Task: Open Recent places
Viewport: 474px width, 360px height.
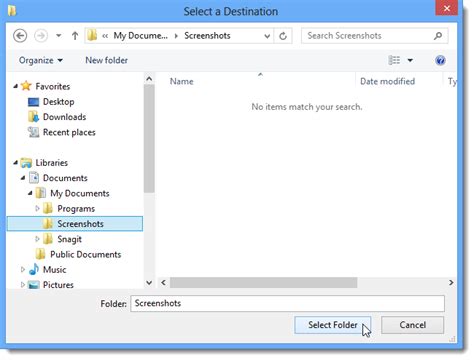Action: pos(69,132)
